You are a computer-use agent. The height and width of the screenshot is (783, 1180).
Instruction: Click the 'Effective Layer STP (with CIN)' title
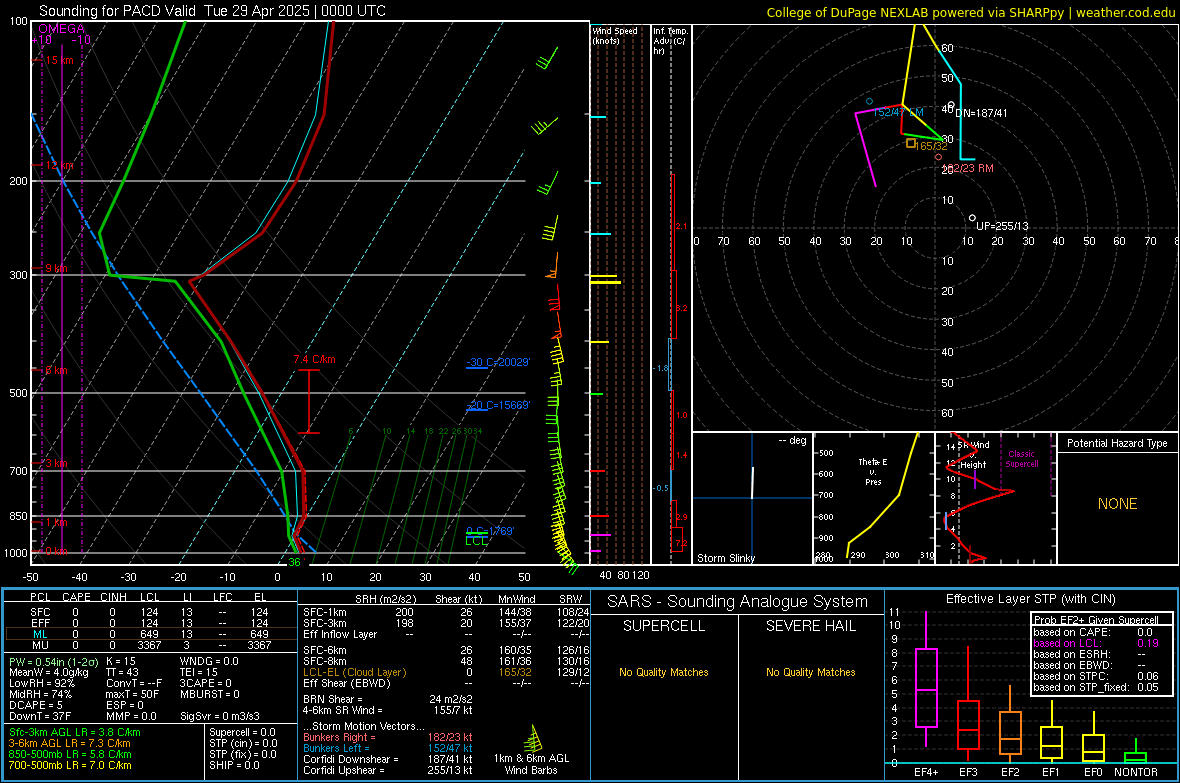tap(1030, 599)
